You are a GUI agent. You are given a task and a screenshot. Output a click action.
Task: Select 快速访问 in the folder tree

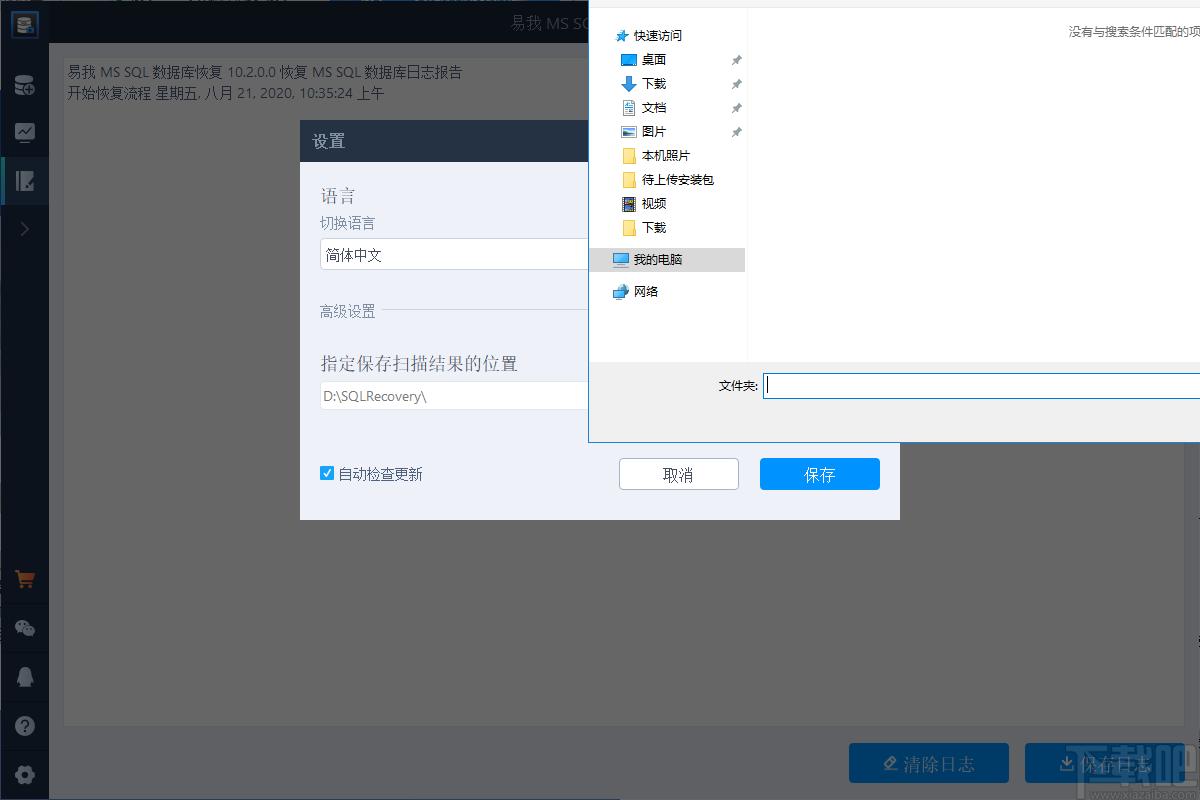coord(657,35)
